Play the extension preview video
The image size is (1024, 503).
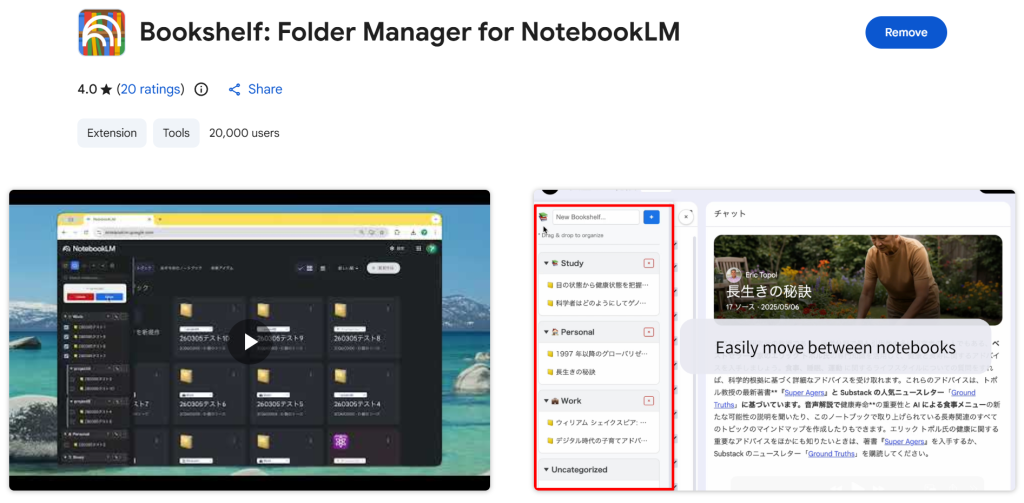coord(249,341)
